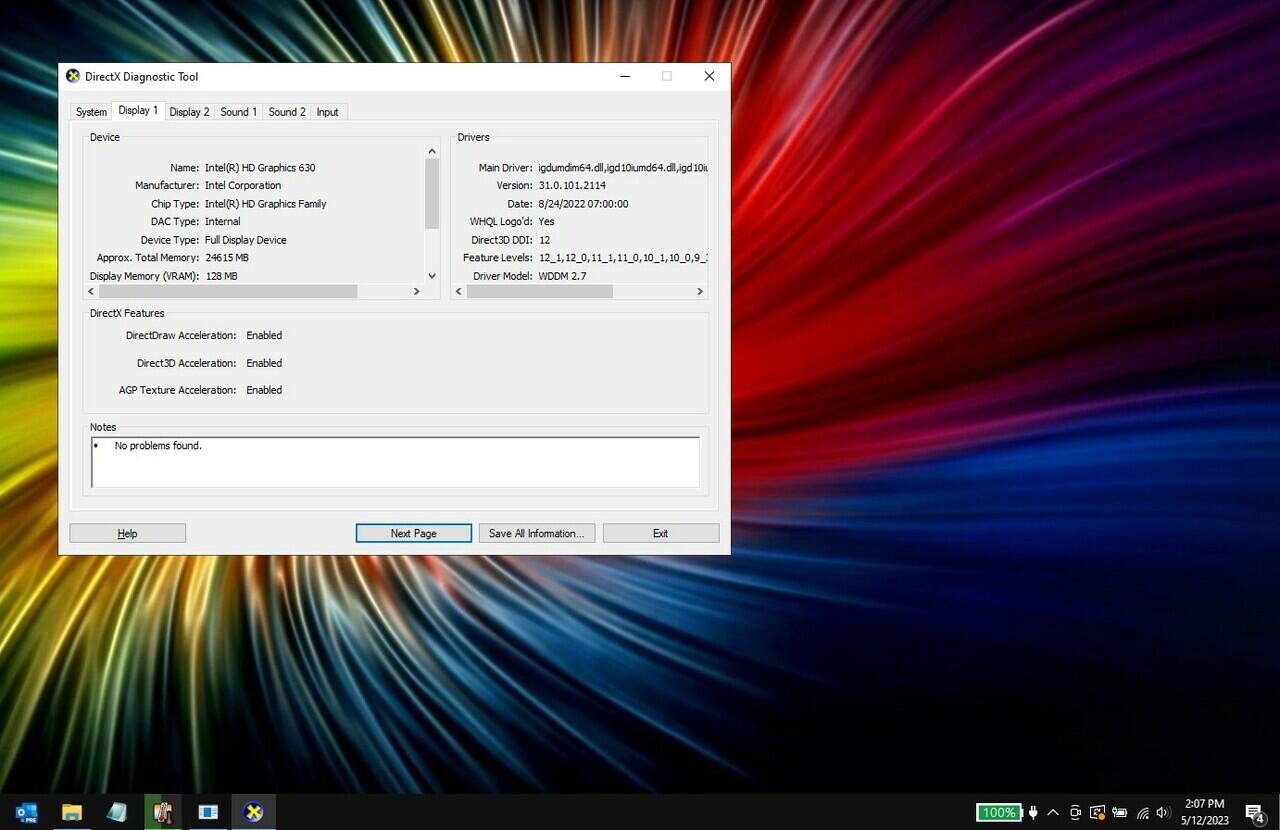Click main driver value igdumdim64.dll
Viewport: 1280px width, 830px height.
point(623,168)
